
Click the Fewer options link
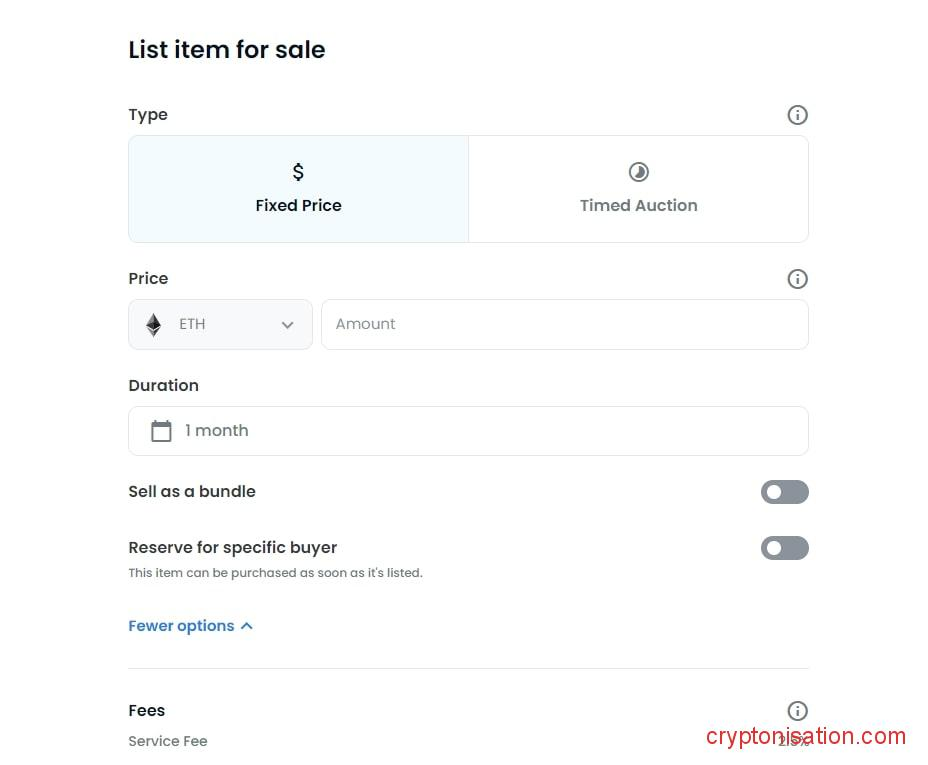pos(181,626)
